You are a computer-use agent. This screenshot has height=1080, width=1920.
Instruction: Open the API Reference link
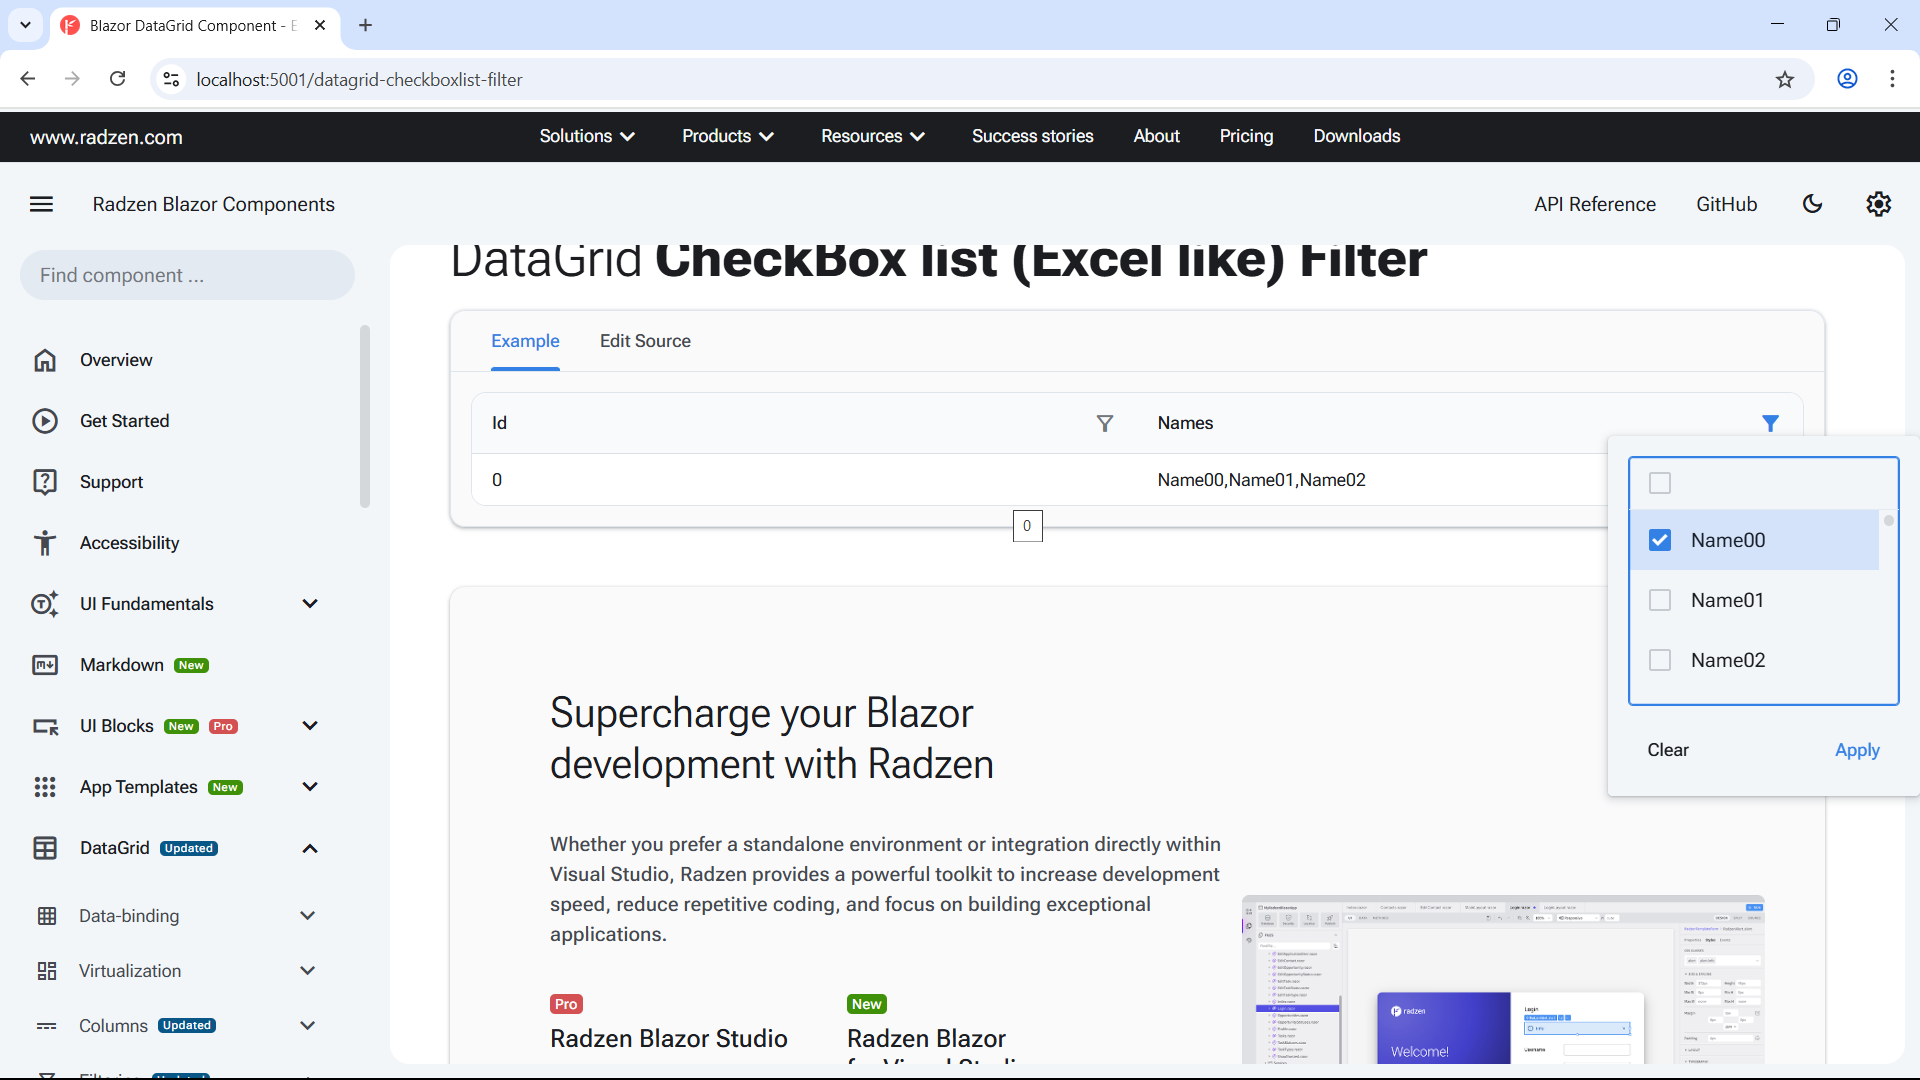tap(1594, 203)
